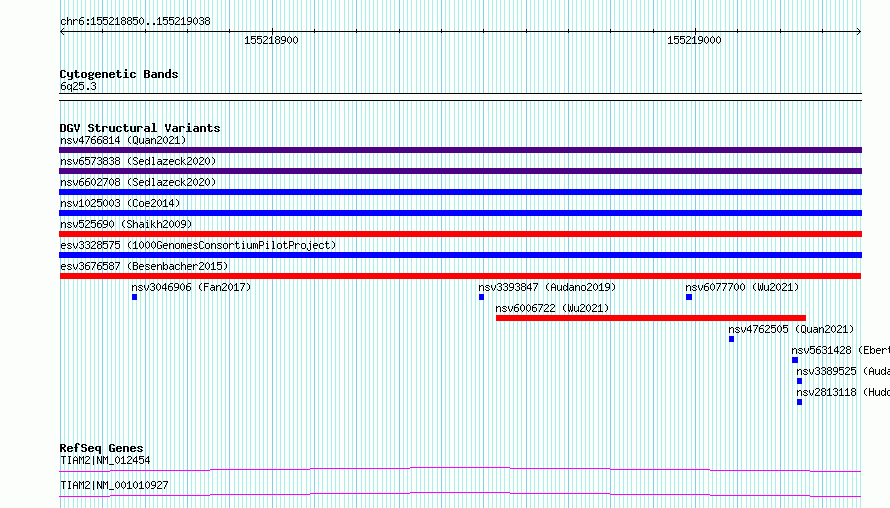Select the nsv3046906 blue square marker

point(135,297)
